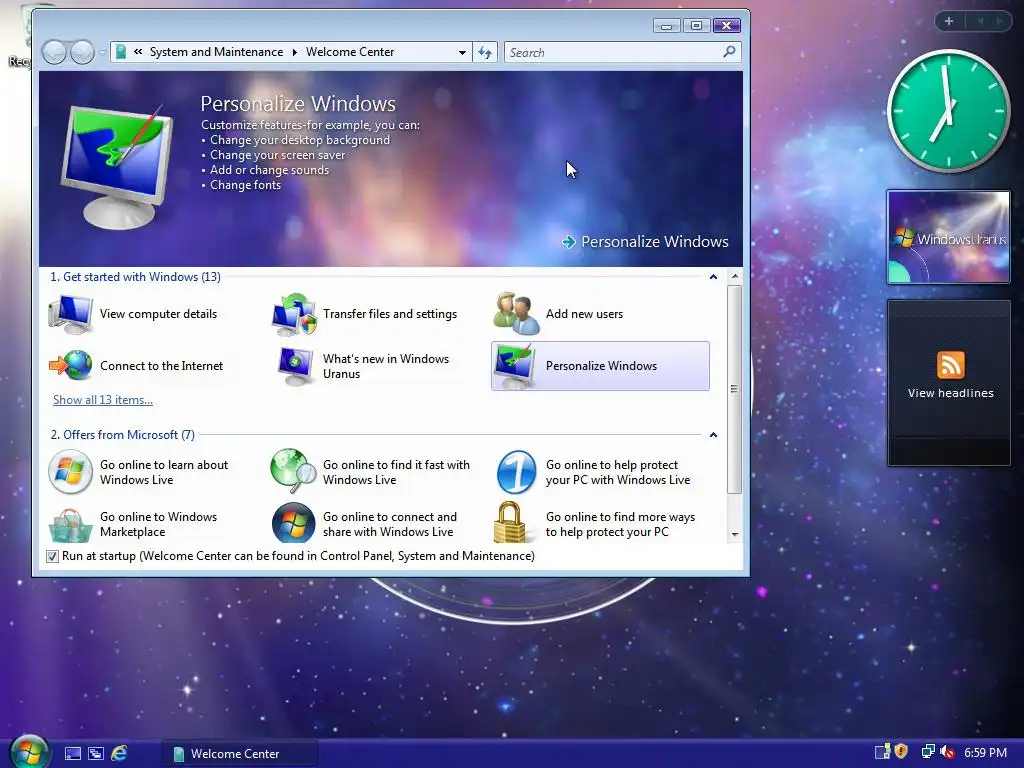Screen dimensions: 1024x768
Task: Click Switch between windows Quick Launch icon
Action: [96, 754]
